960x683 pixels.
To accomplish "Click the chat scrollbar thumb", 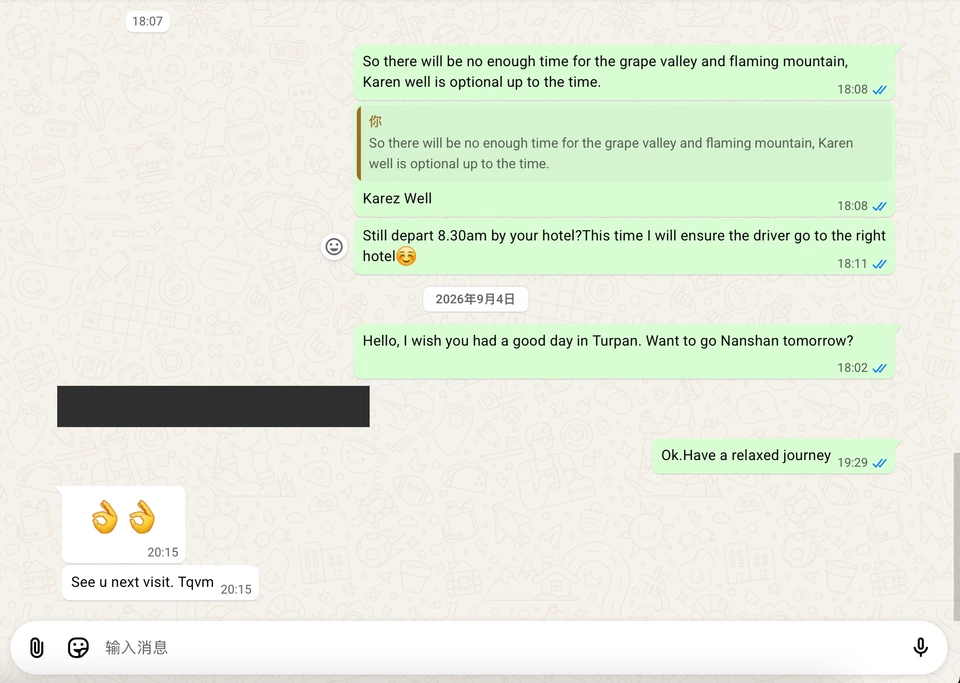I will tap(956, 536).
